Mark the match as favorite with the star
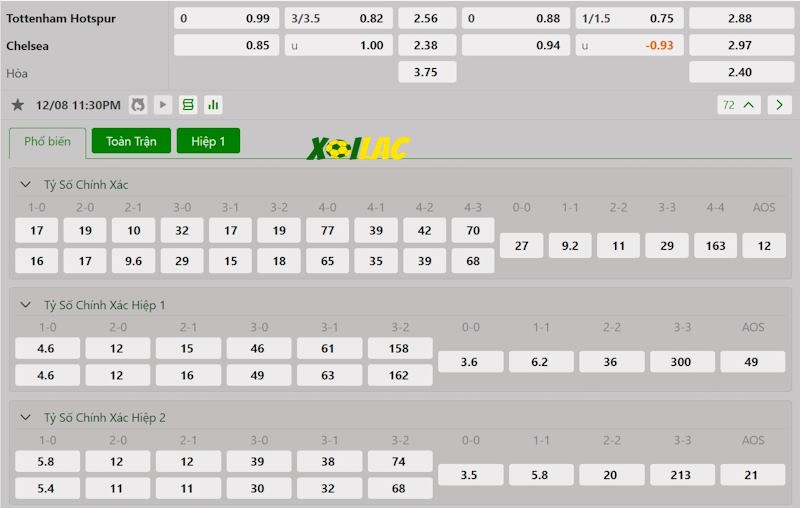This screenshot has width=800, height=508. [x=18, y=105]
